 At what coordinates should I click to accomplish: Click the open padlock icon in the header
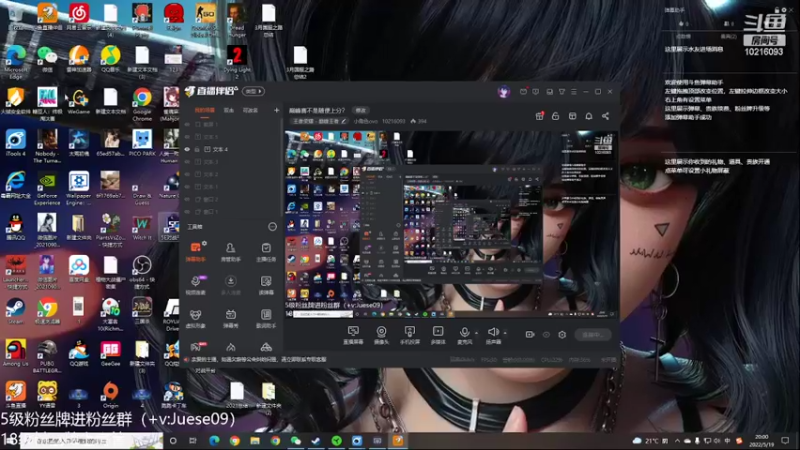[556, 116]
